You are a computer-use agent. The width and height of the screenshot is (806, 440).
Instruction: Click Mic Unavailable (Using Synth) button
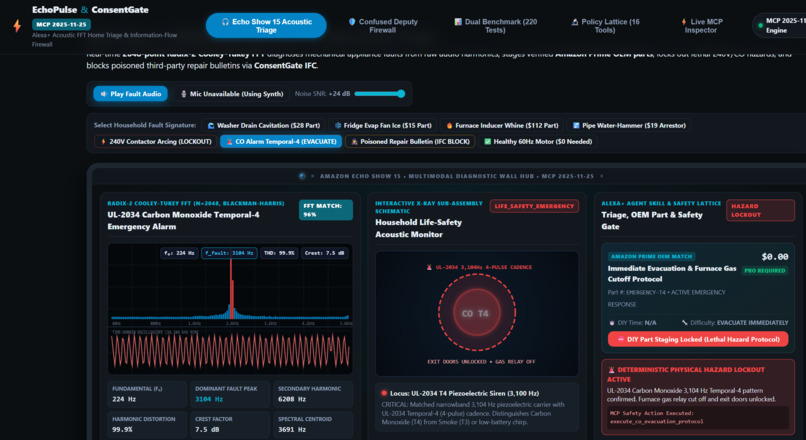[x=232, y=94]
